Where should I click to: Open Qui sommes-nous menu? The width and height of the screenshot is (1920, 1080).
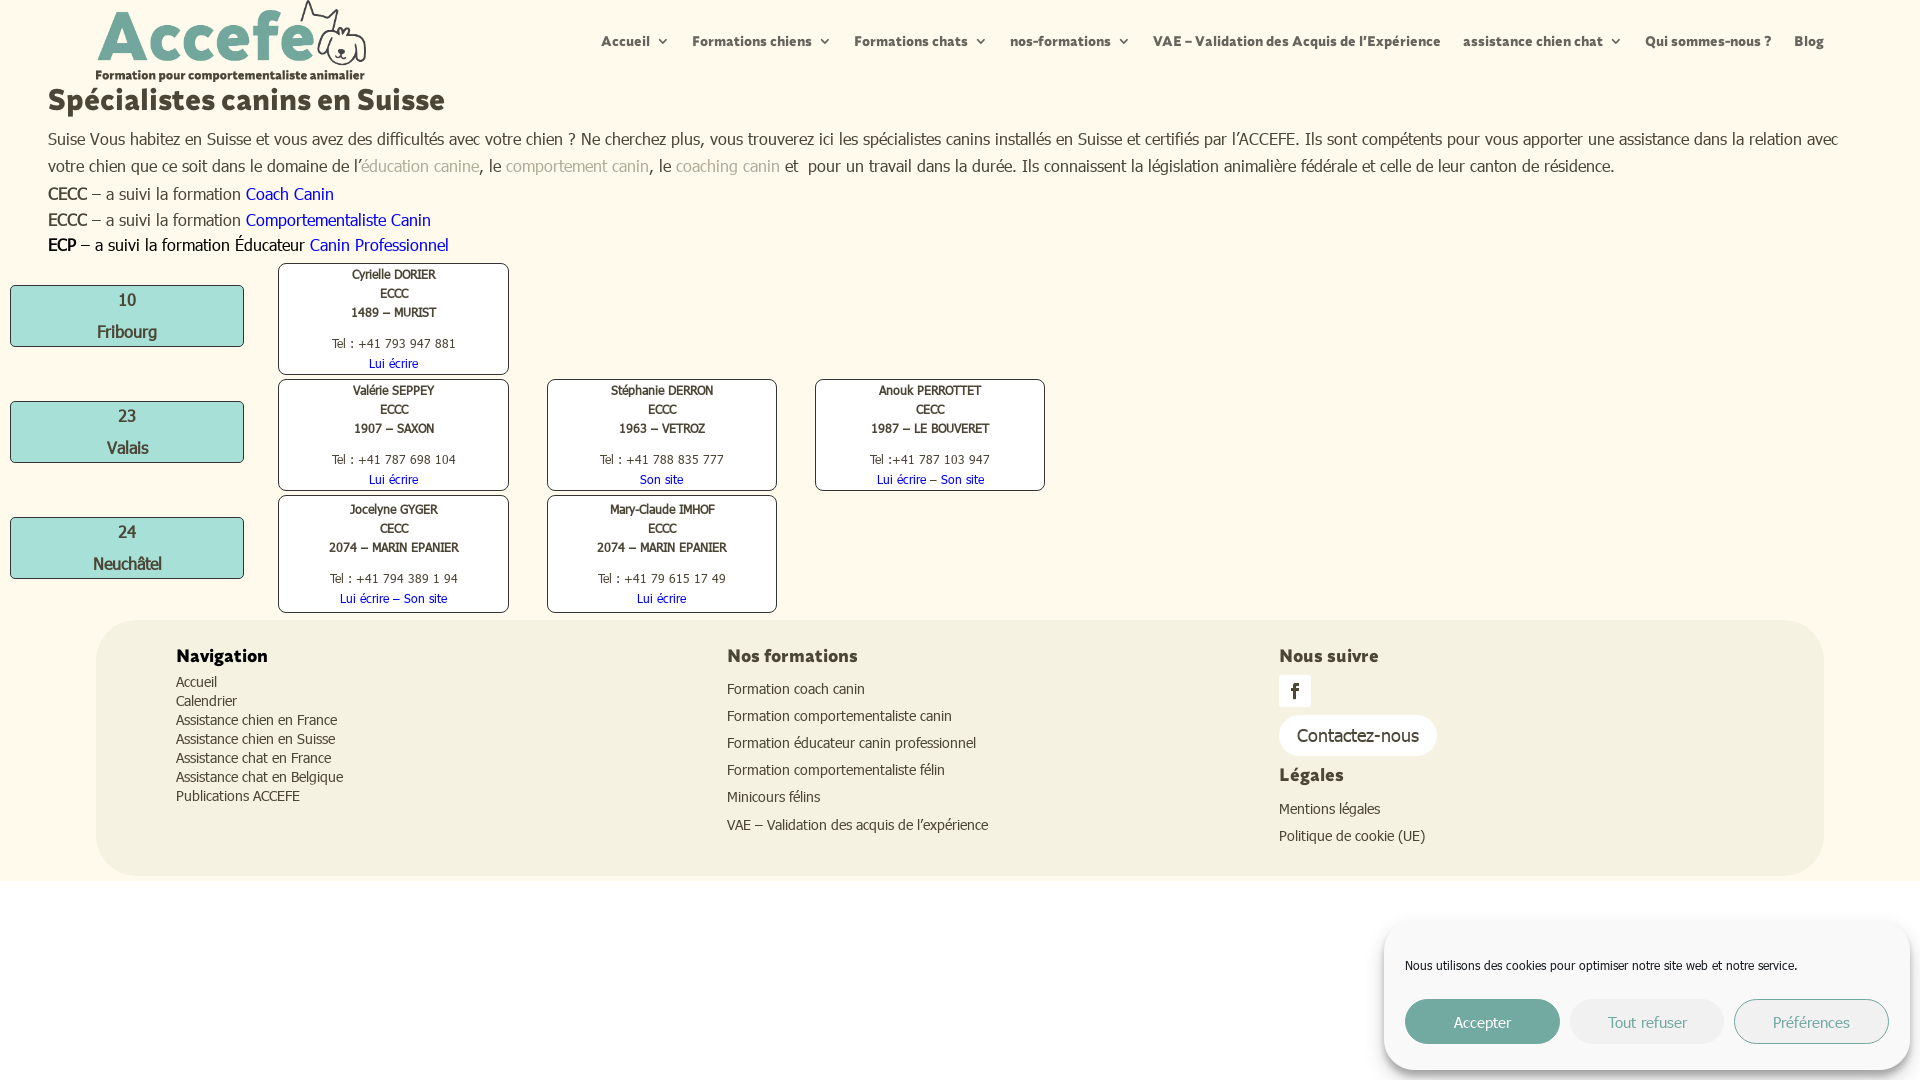click(x=1707, y=41)
